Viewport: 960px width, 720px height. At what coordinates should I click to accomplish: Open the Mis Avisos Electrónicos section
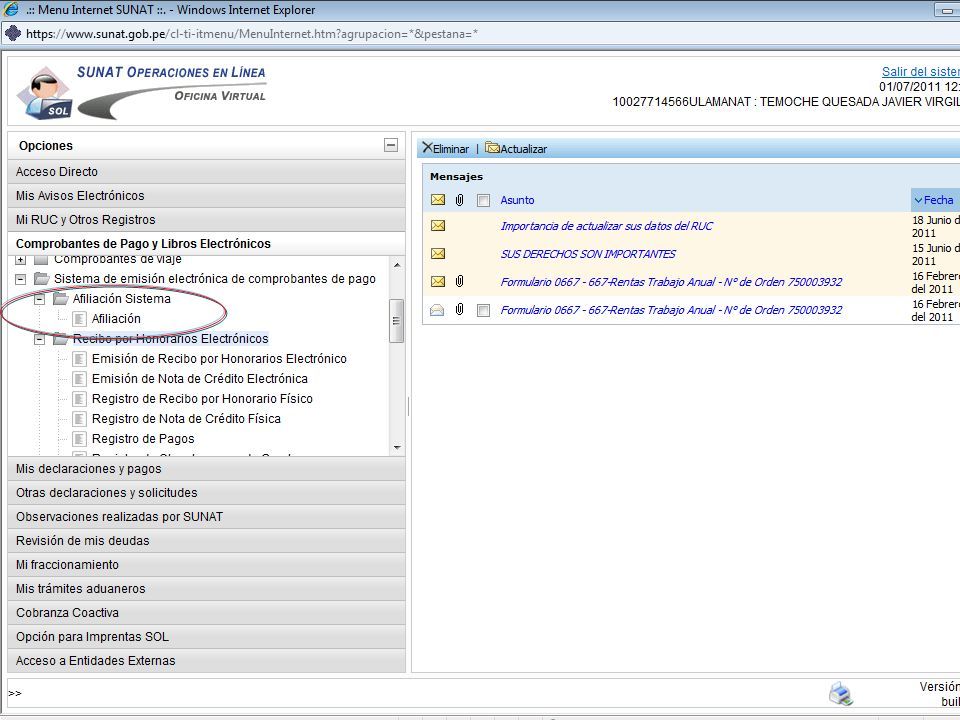tap(206, 196)
